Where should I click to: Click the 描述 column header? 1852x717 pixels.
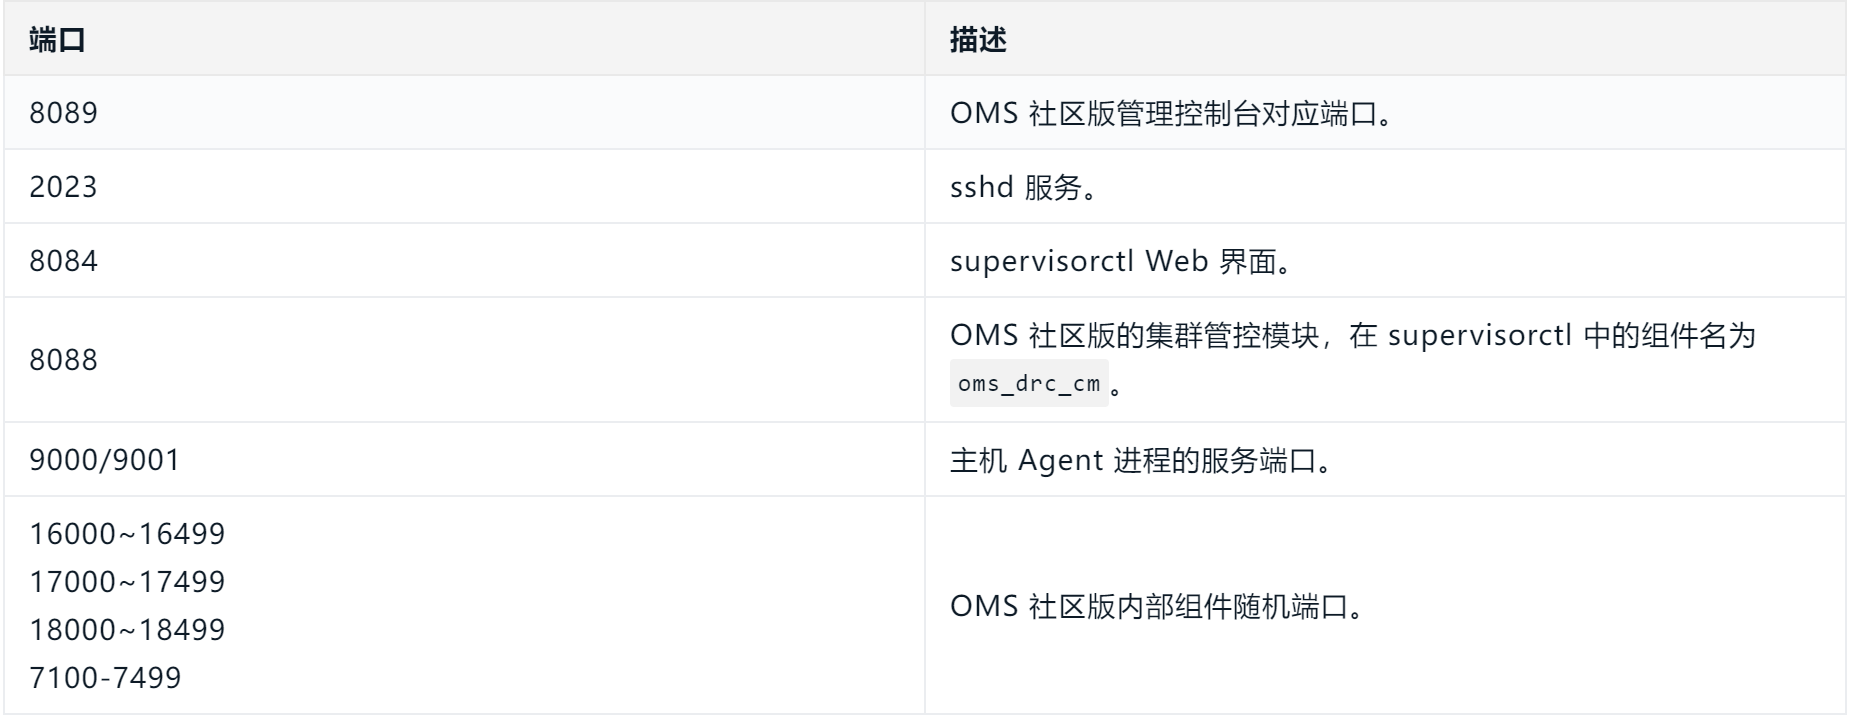click(978, 40)
